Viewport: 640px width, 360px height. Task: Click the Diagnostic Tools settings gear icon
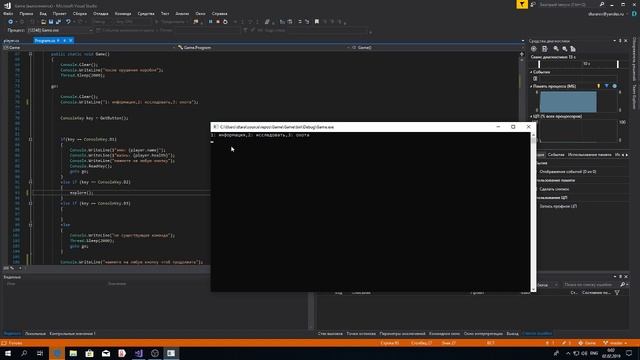coord(533,49)
